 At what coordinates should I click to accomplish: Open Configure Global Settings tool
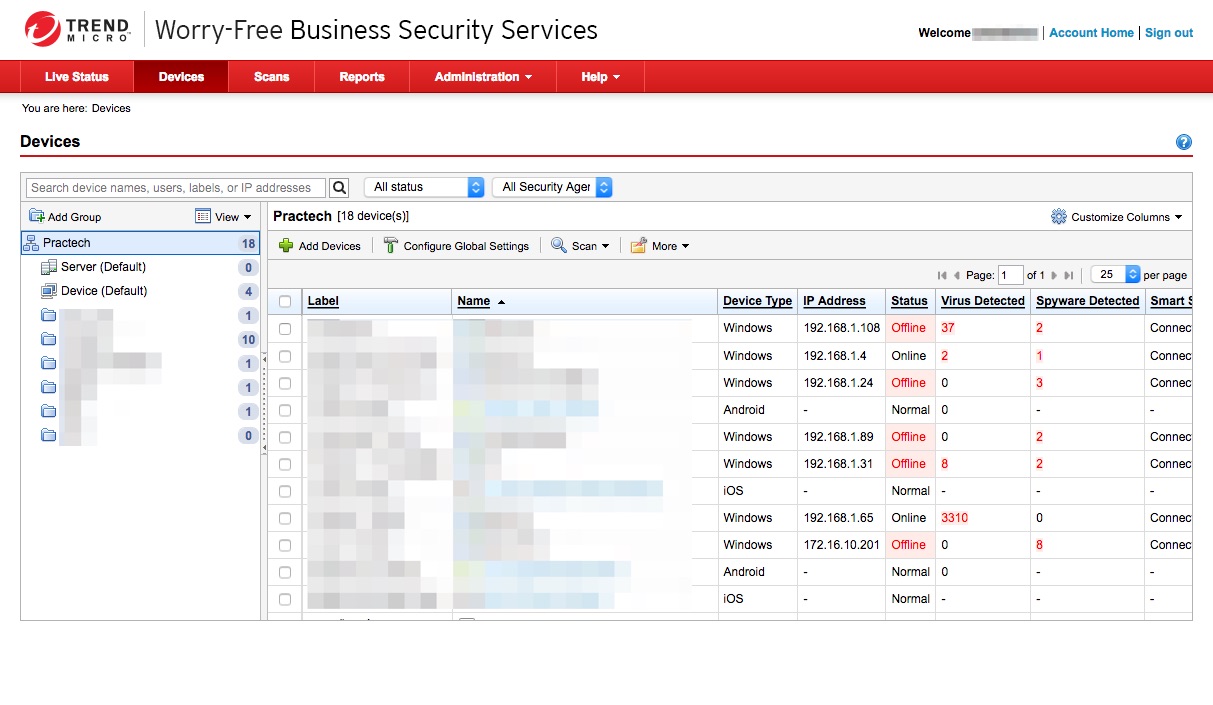tap(456, 246)
